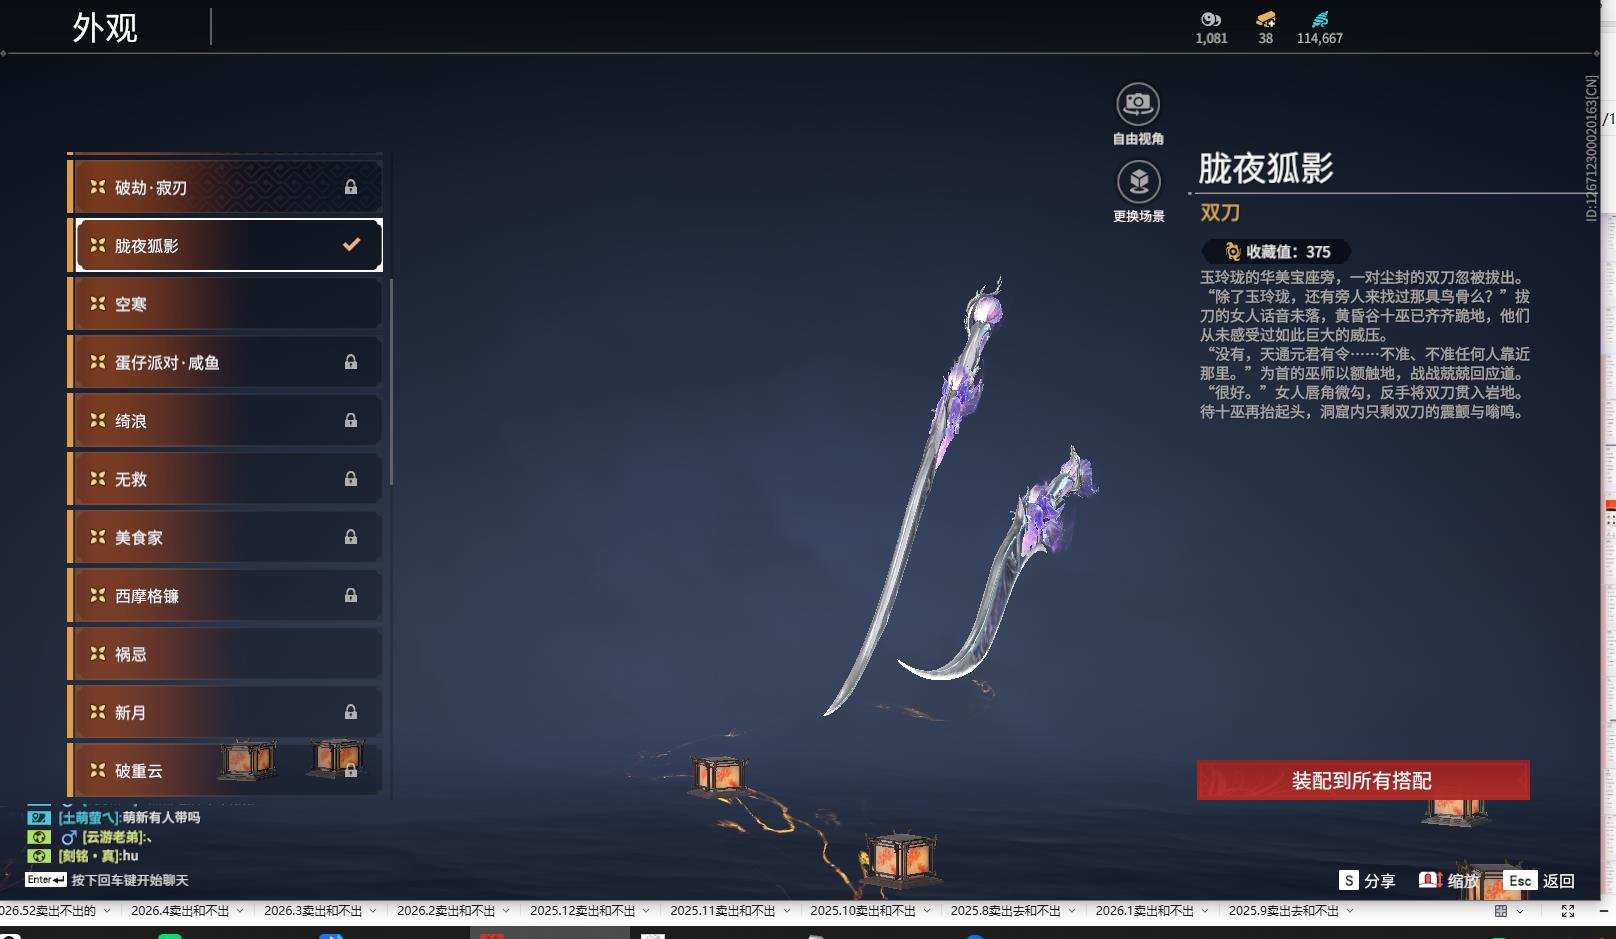Click the lock icon on 蛋仔派对·咸鱼

351,362
